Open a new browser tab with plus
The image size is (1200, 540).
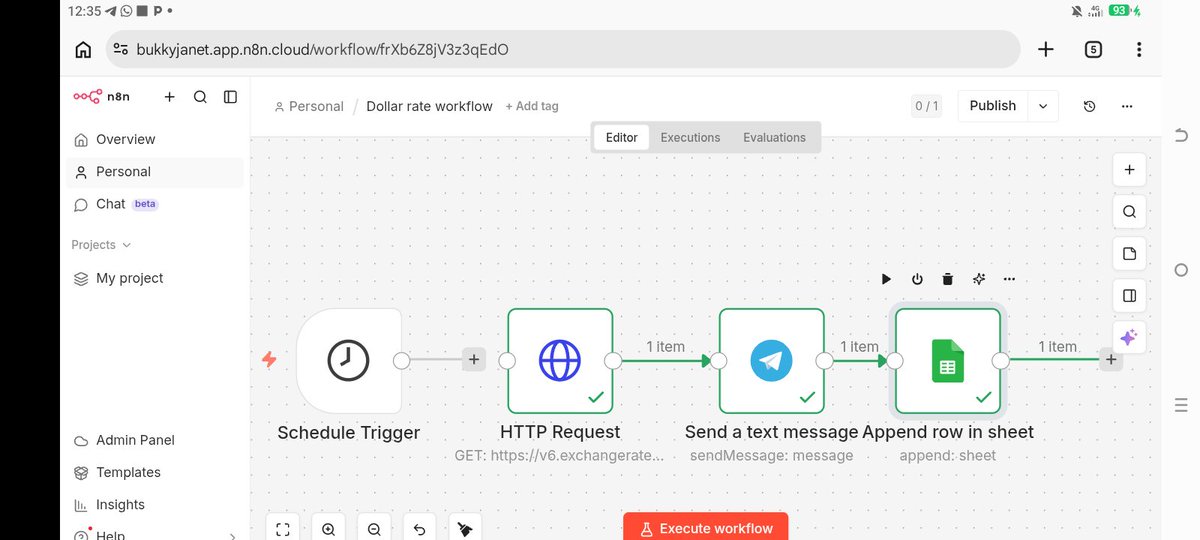pos(1046,49)
